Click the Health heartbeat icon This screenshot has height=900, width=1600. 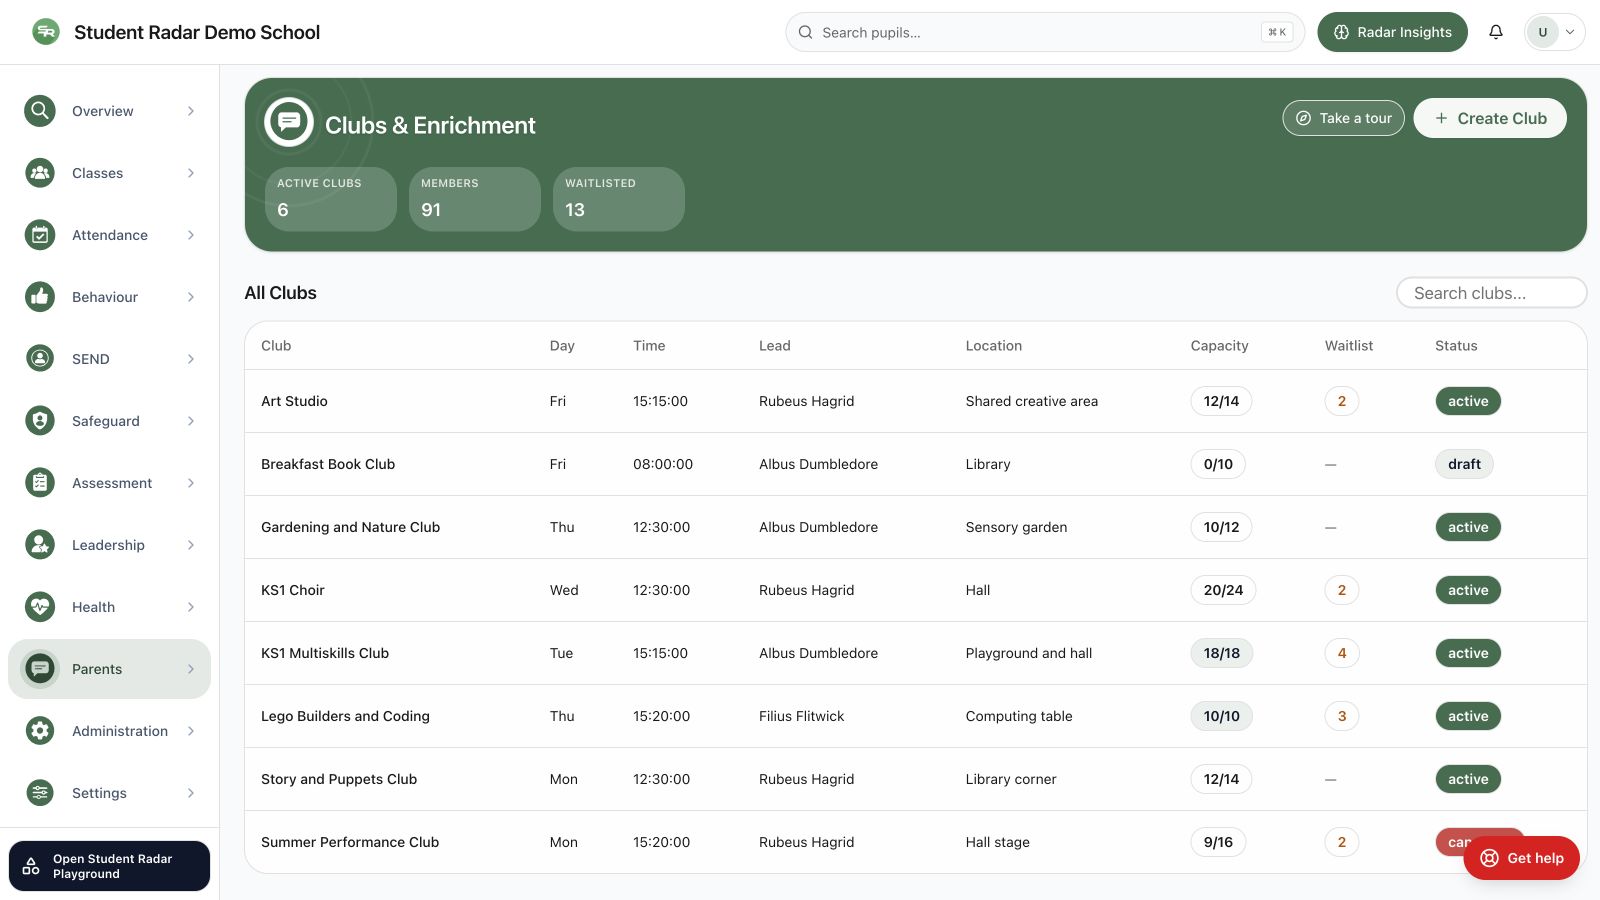(x=40, y=607)
